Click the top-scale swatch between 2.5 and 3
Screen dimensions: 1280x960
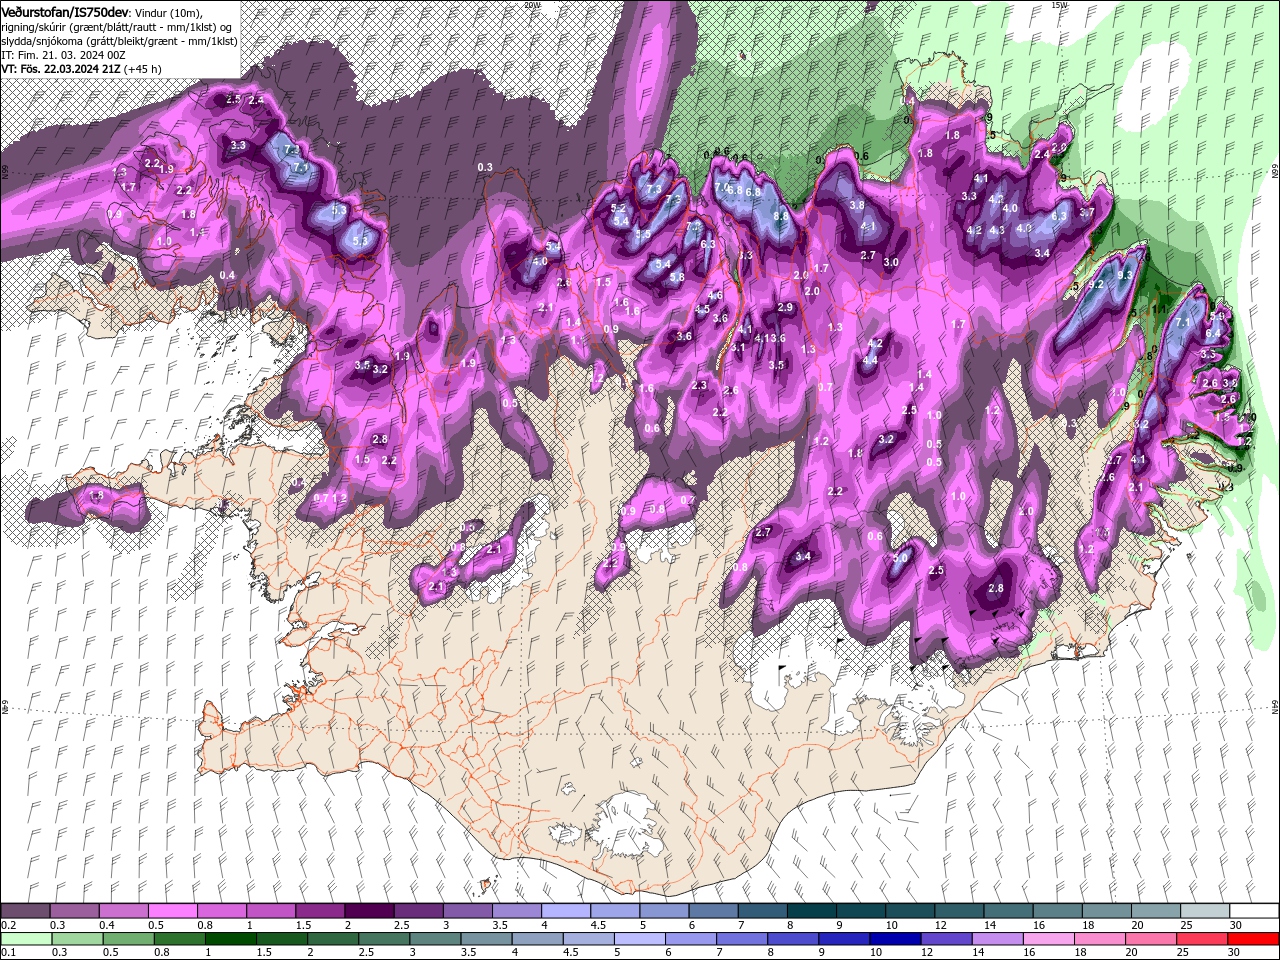point(418,911)
